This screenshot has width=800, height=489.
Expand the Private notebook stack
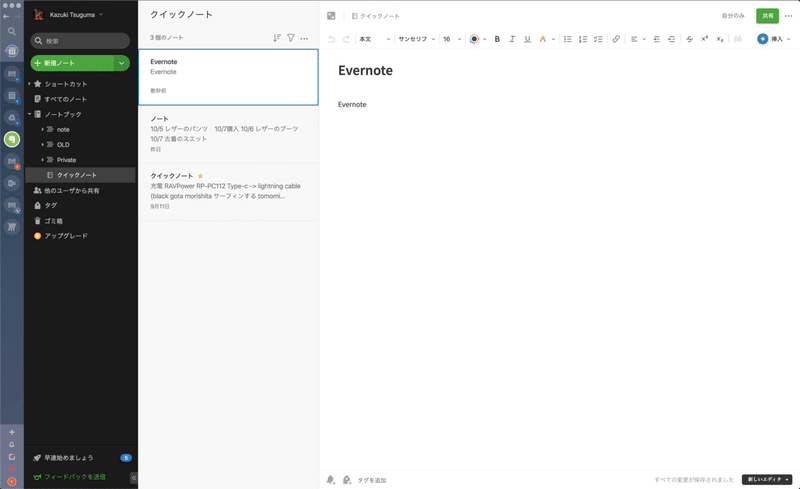pyautogui.click(x=42, y=160)
